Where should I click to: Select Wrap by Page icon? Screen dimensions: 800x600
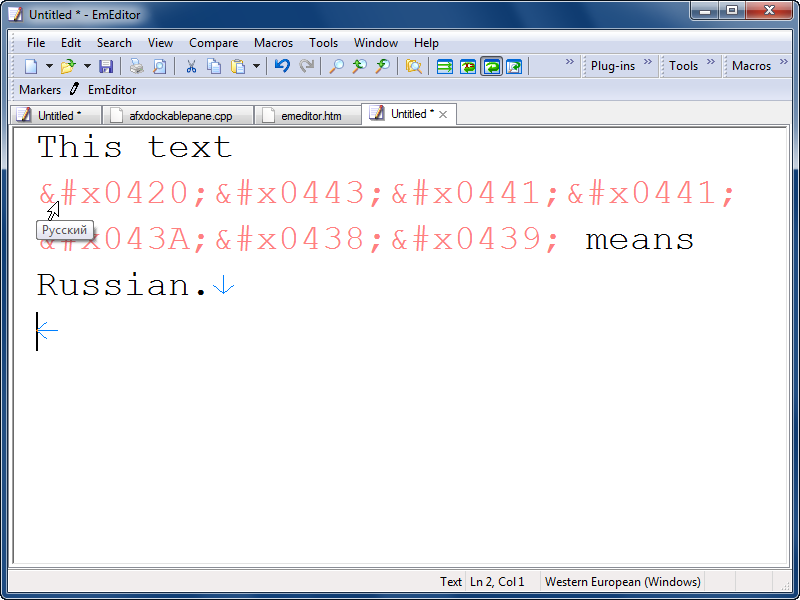pos(514,66)
